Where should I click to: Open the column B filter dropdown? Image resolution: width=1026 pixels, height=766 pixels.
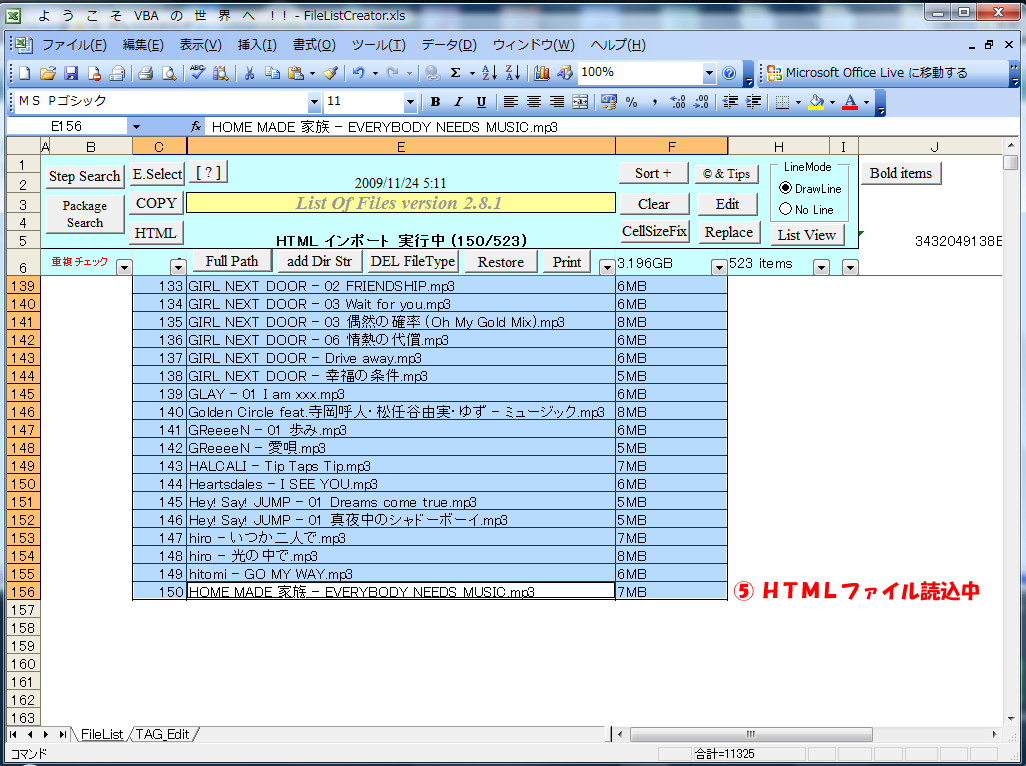coord(124,267)
